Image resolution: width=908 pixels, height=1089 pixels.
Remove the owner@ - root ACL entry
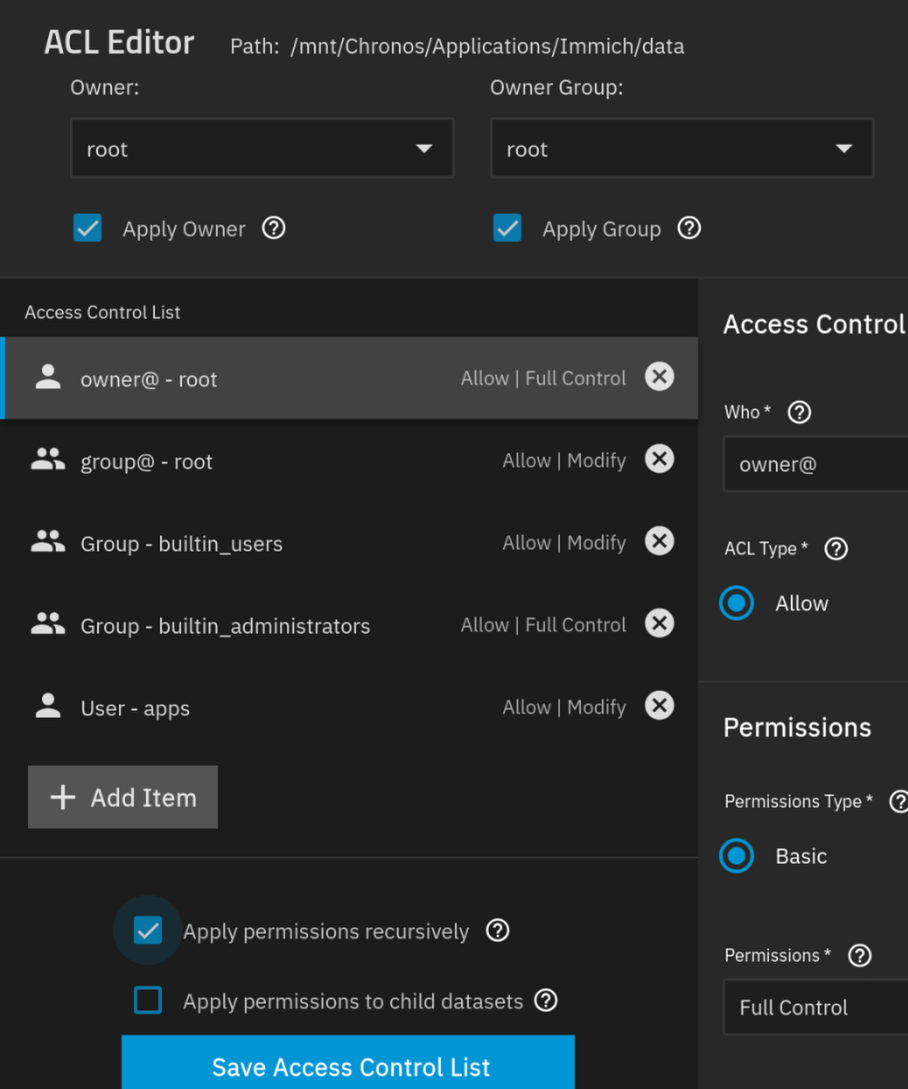click(659, 377)
